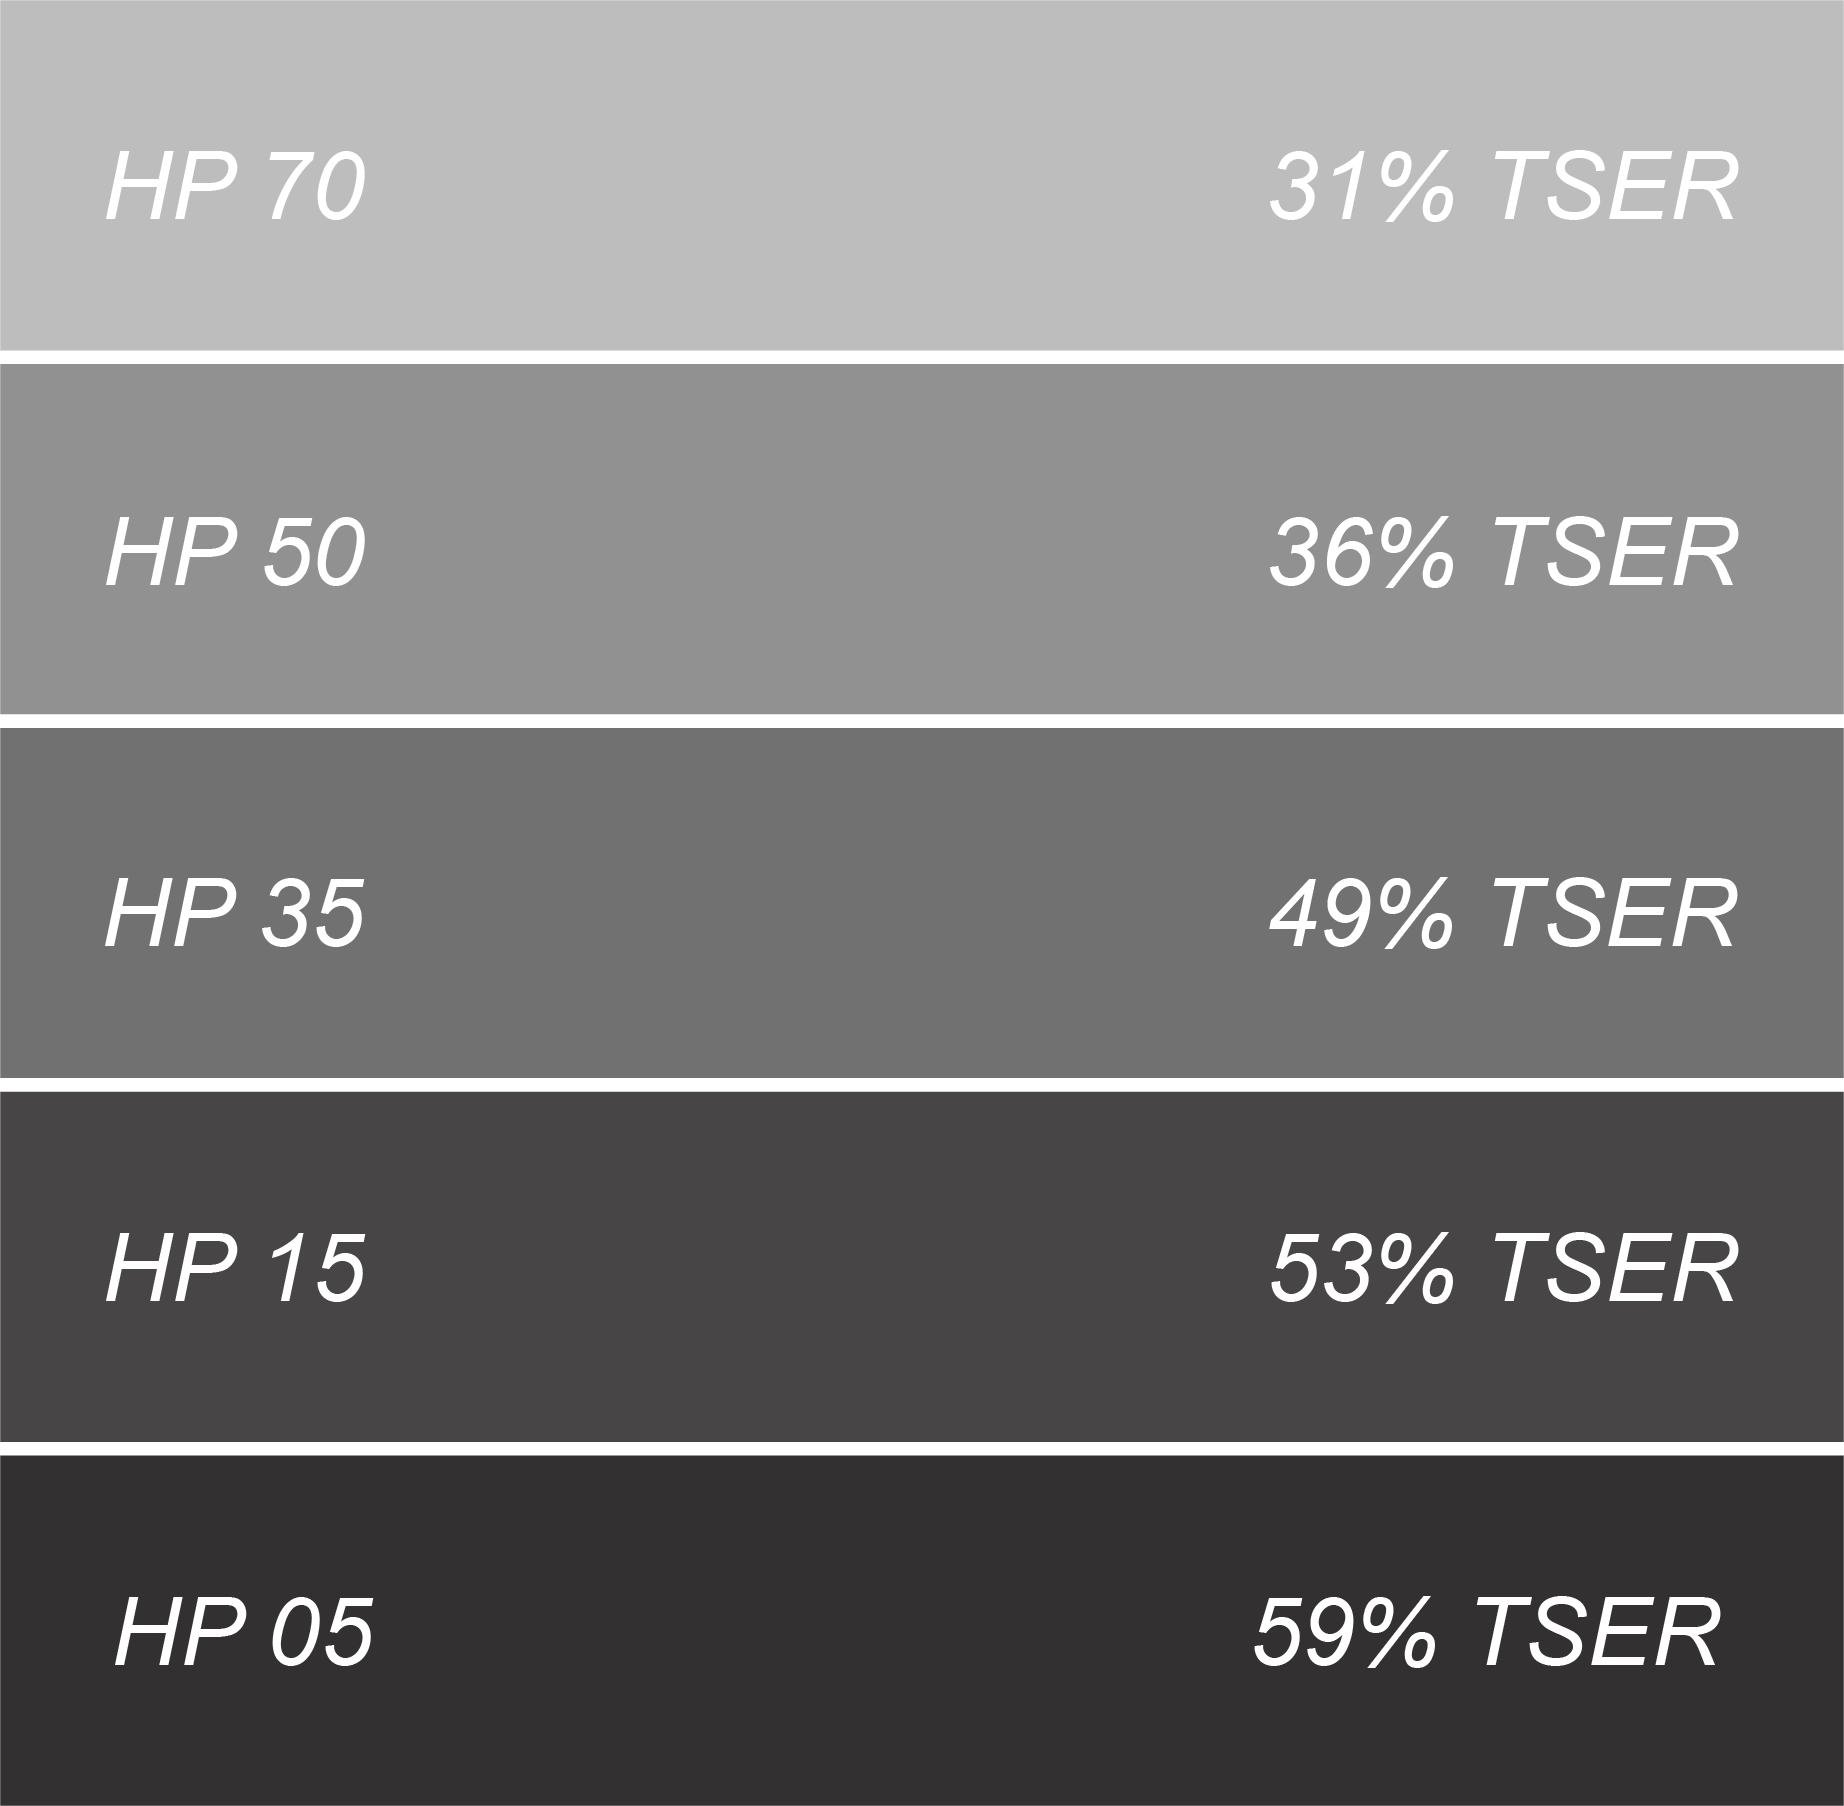The width and height of the screenshot is (1844, 1806).
Task: Select the 36% TSER value
Action: (x=1503, y=551)
